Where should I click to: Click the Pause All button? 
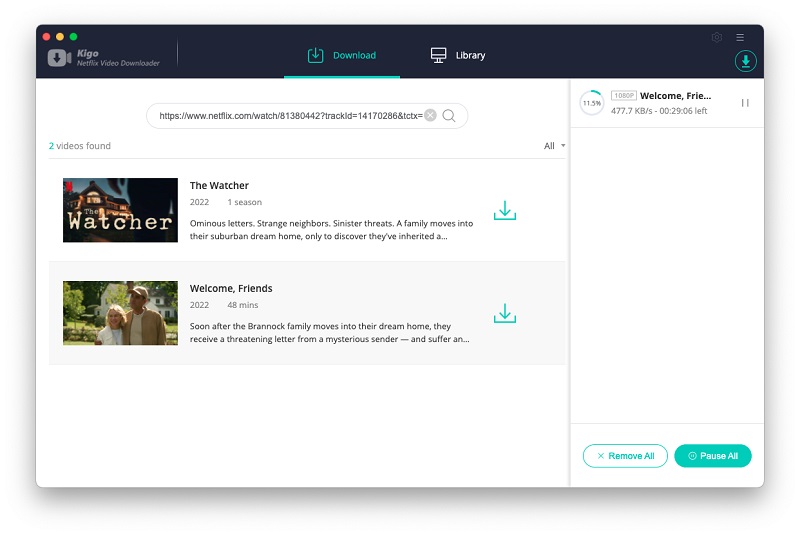point(713,456)
